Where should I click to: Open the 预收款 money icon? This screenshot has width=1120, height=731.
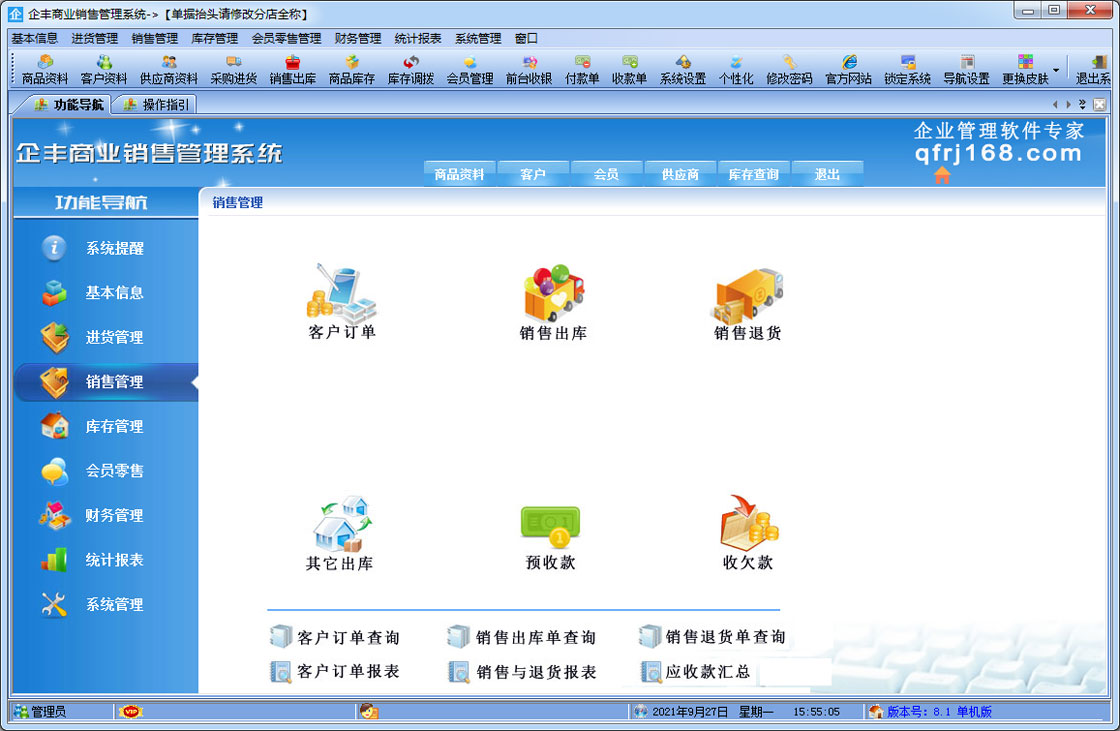coord(550,524)
